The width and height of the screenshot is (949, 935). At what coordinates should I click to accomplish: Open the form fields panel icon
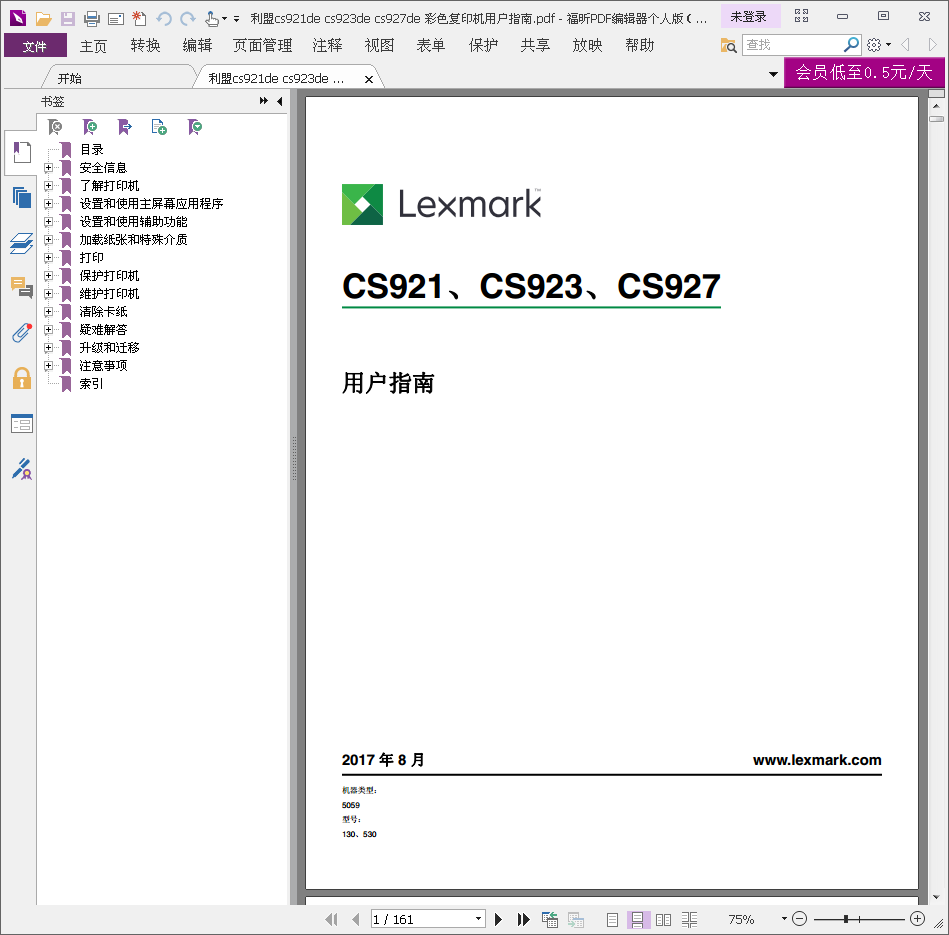coord(22,424)
